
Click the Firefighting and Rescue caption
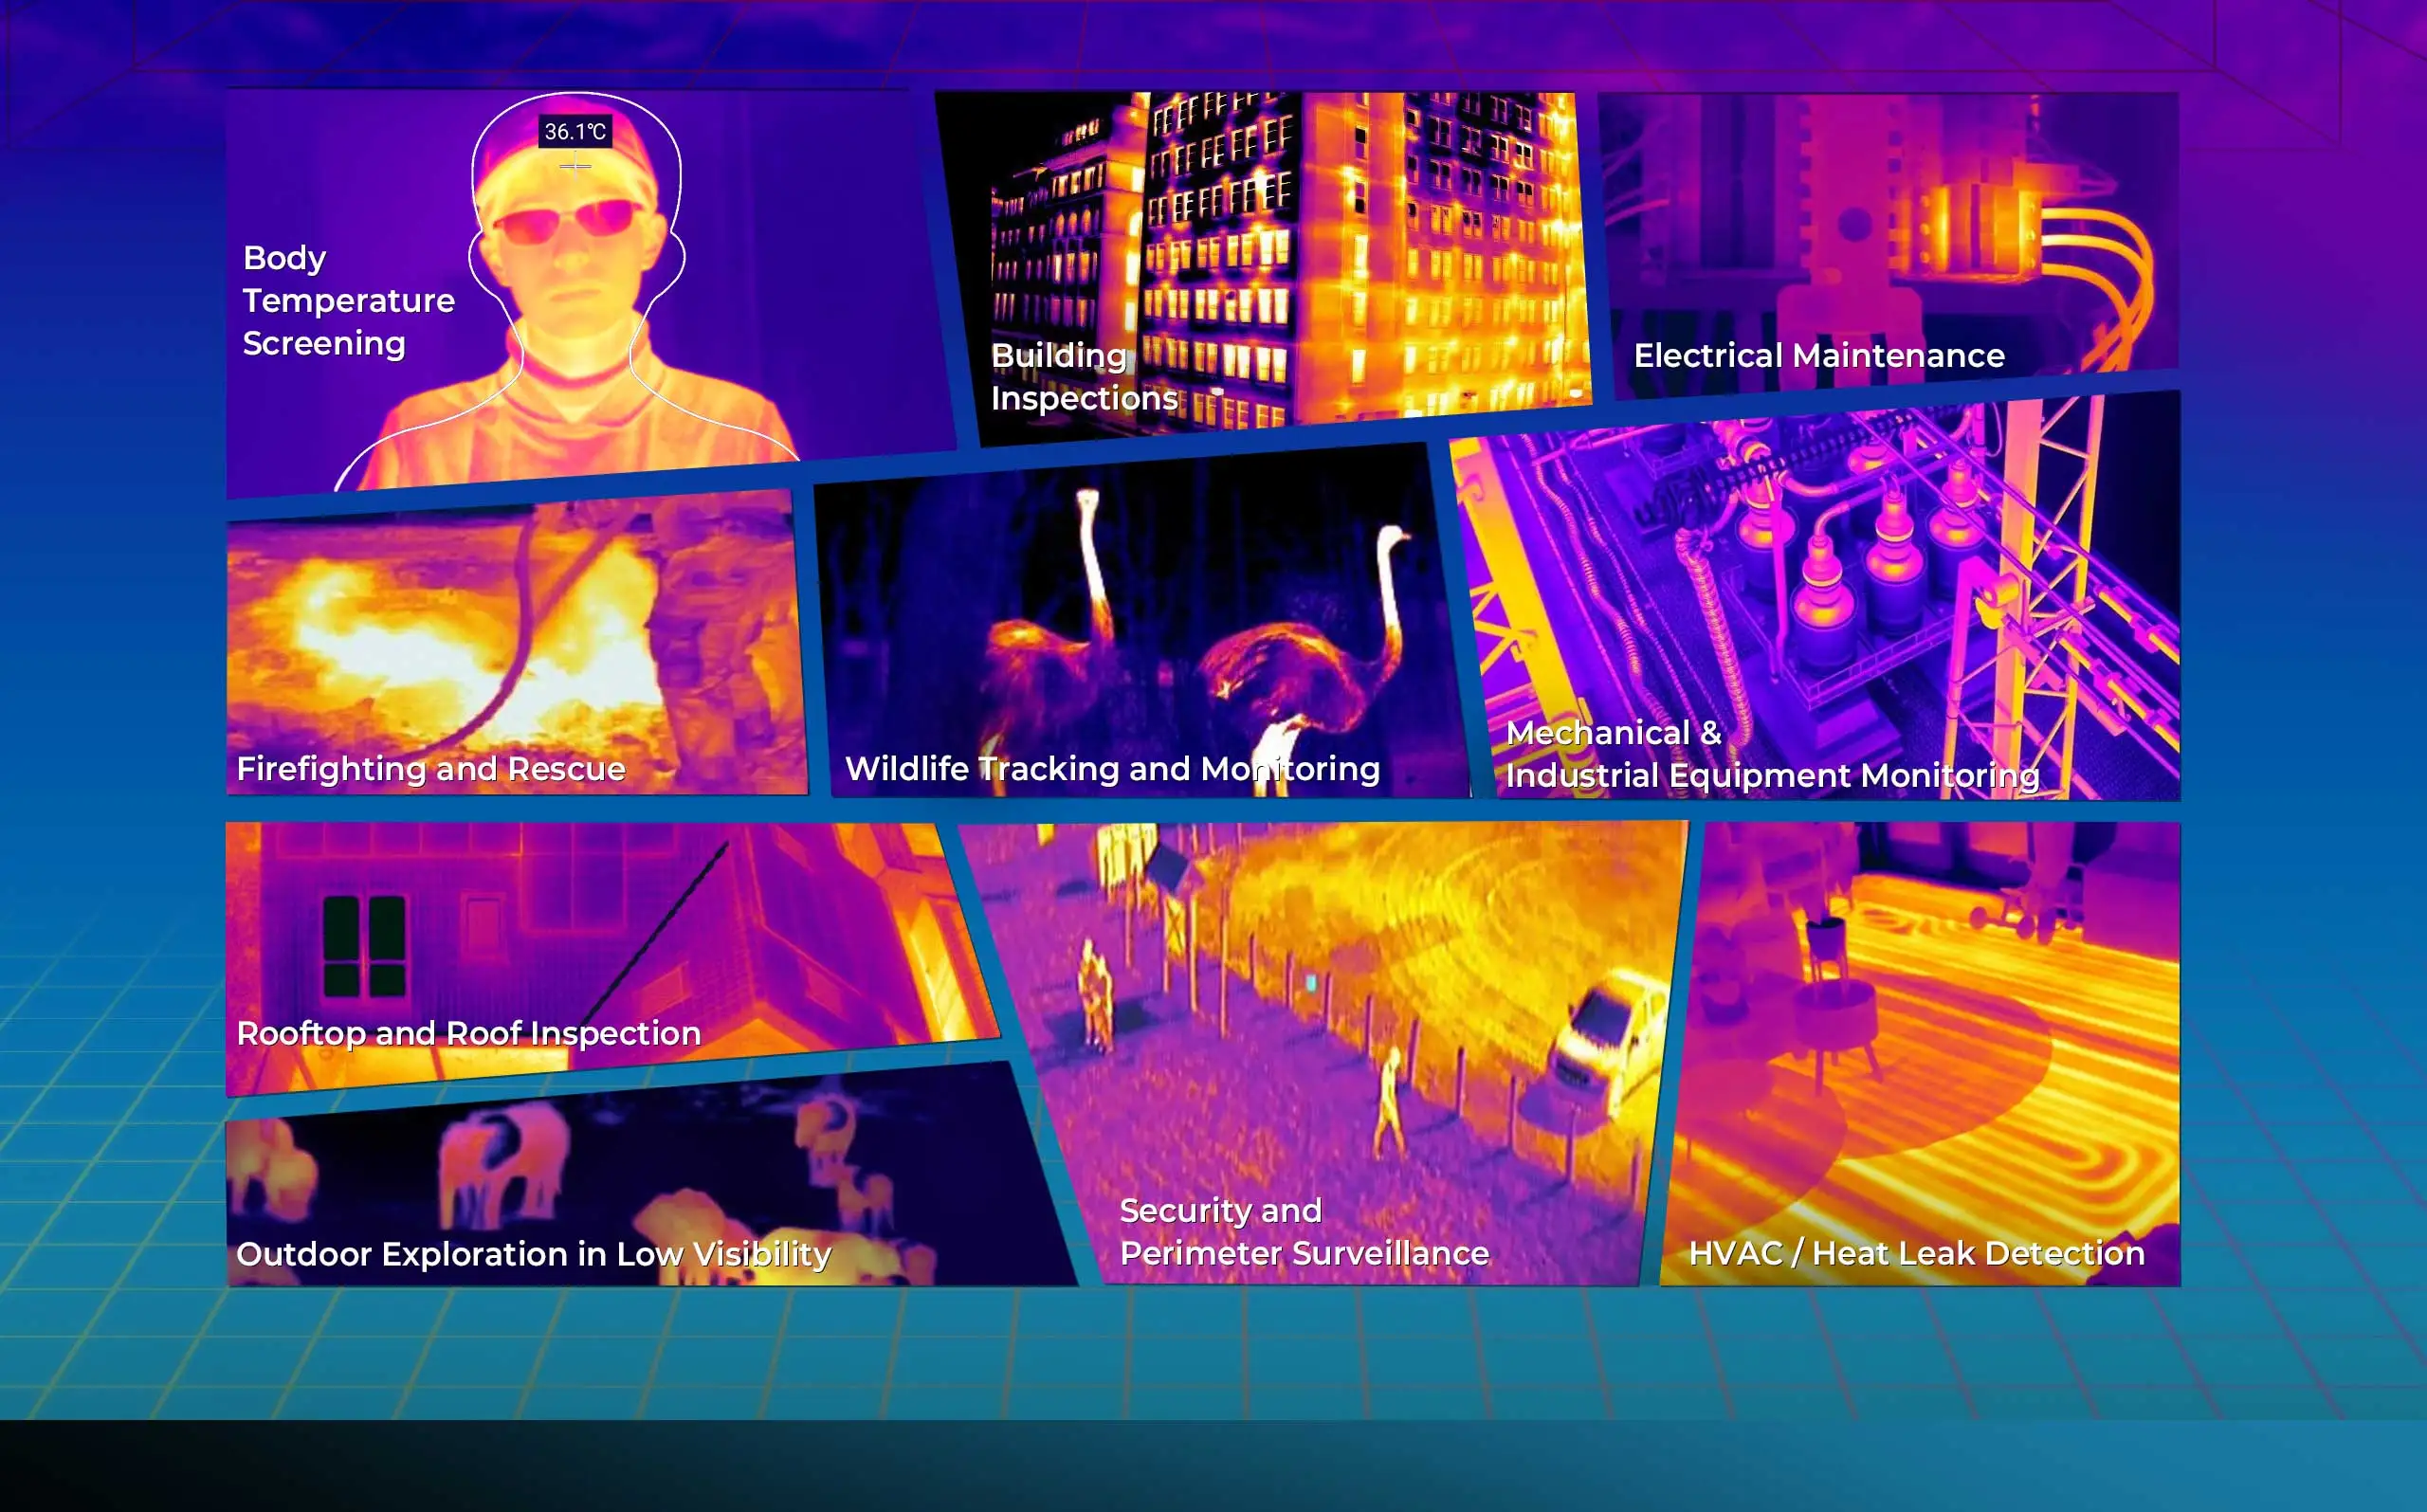pos(431,768)
